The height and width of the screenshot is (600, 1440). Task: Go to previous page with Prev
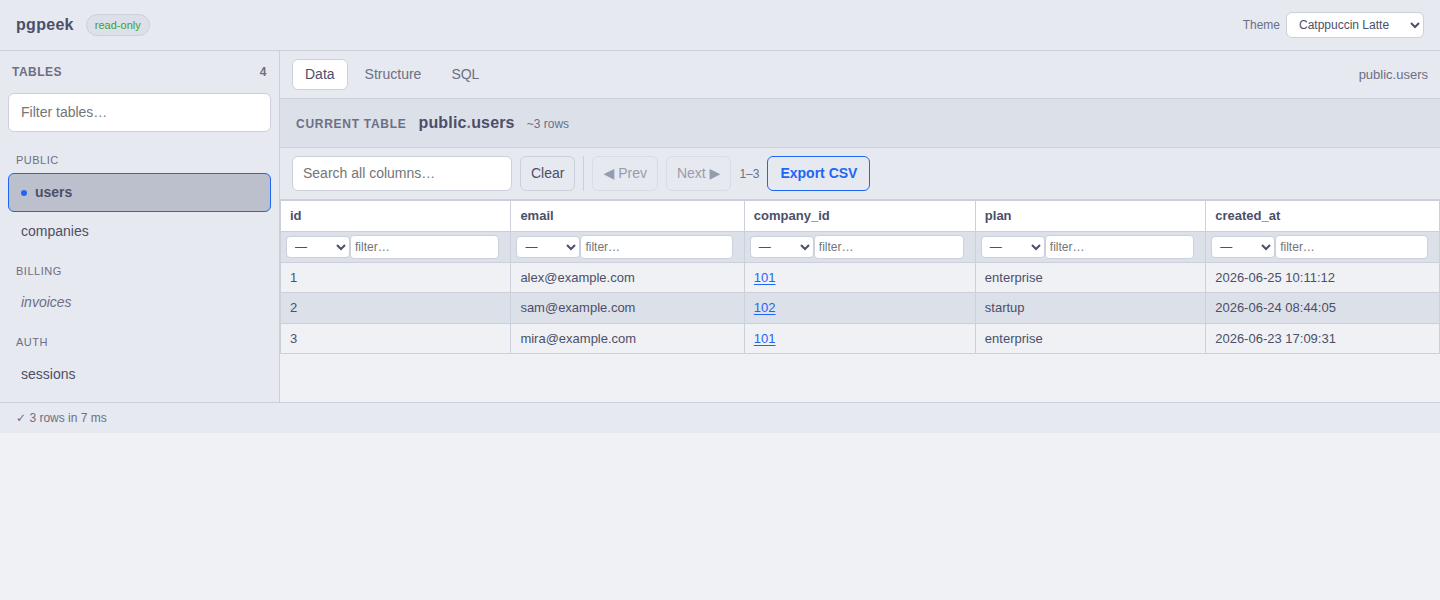point(625,173)
